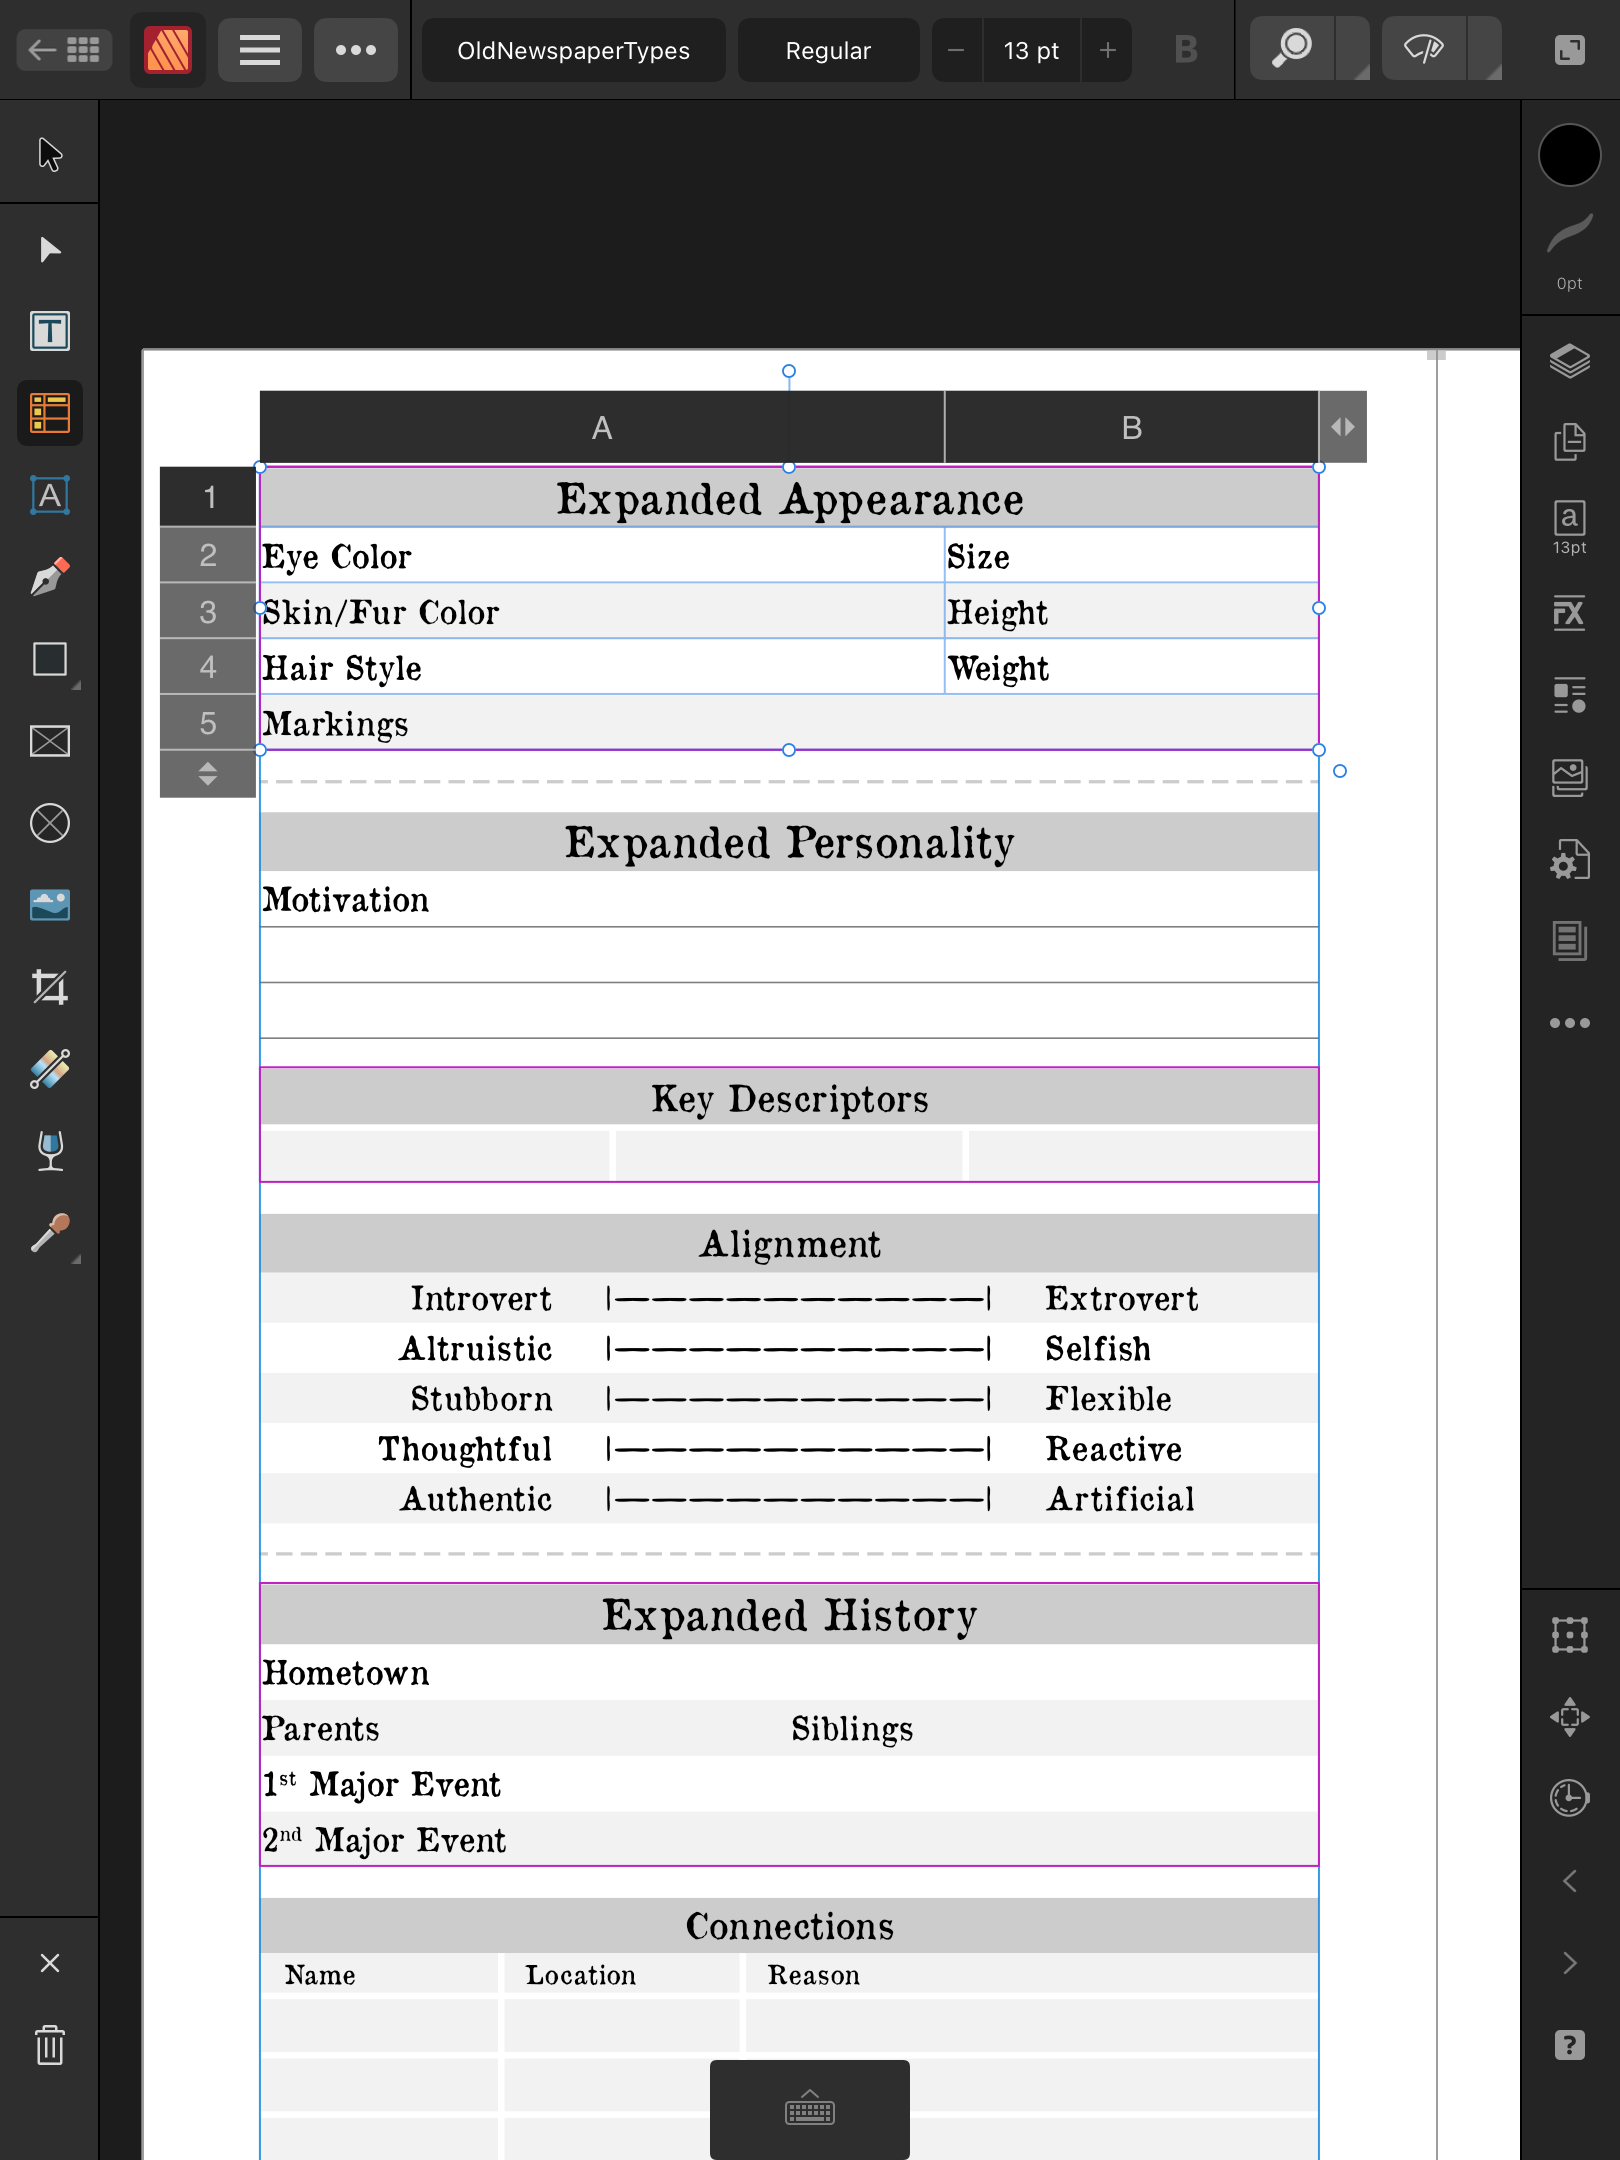
Task: Open the Text Styles studio panel
Action: [x=1569, y=695]
